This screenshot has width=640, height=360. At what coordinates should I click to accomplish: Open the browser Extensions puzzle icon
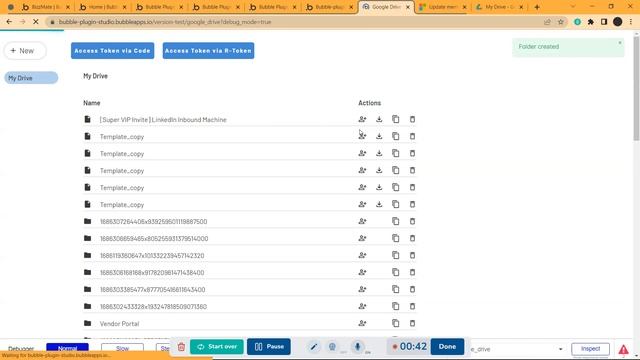tap(591, 22)
